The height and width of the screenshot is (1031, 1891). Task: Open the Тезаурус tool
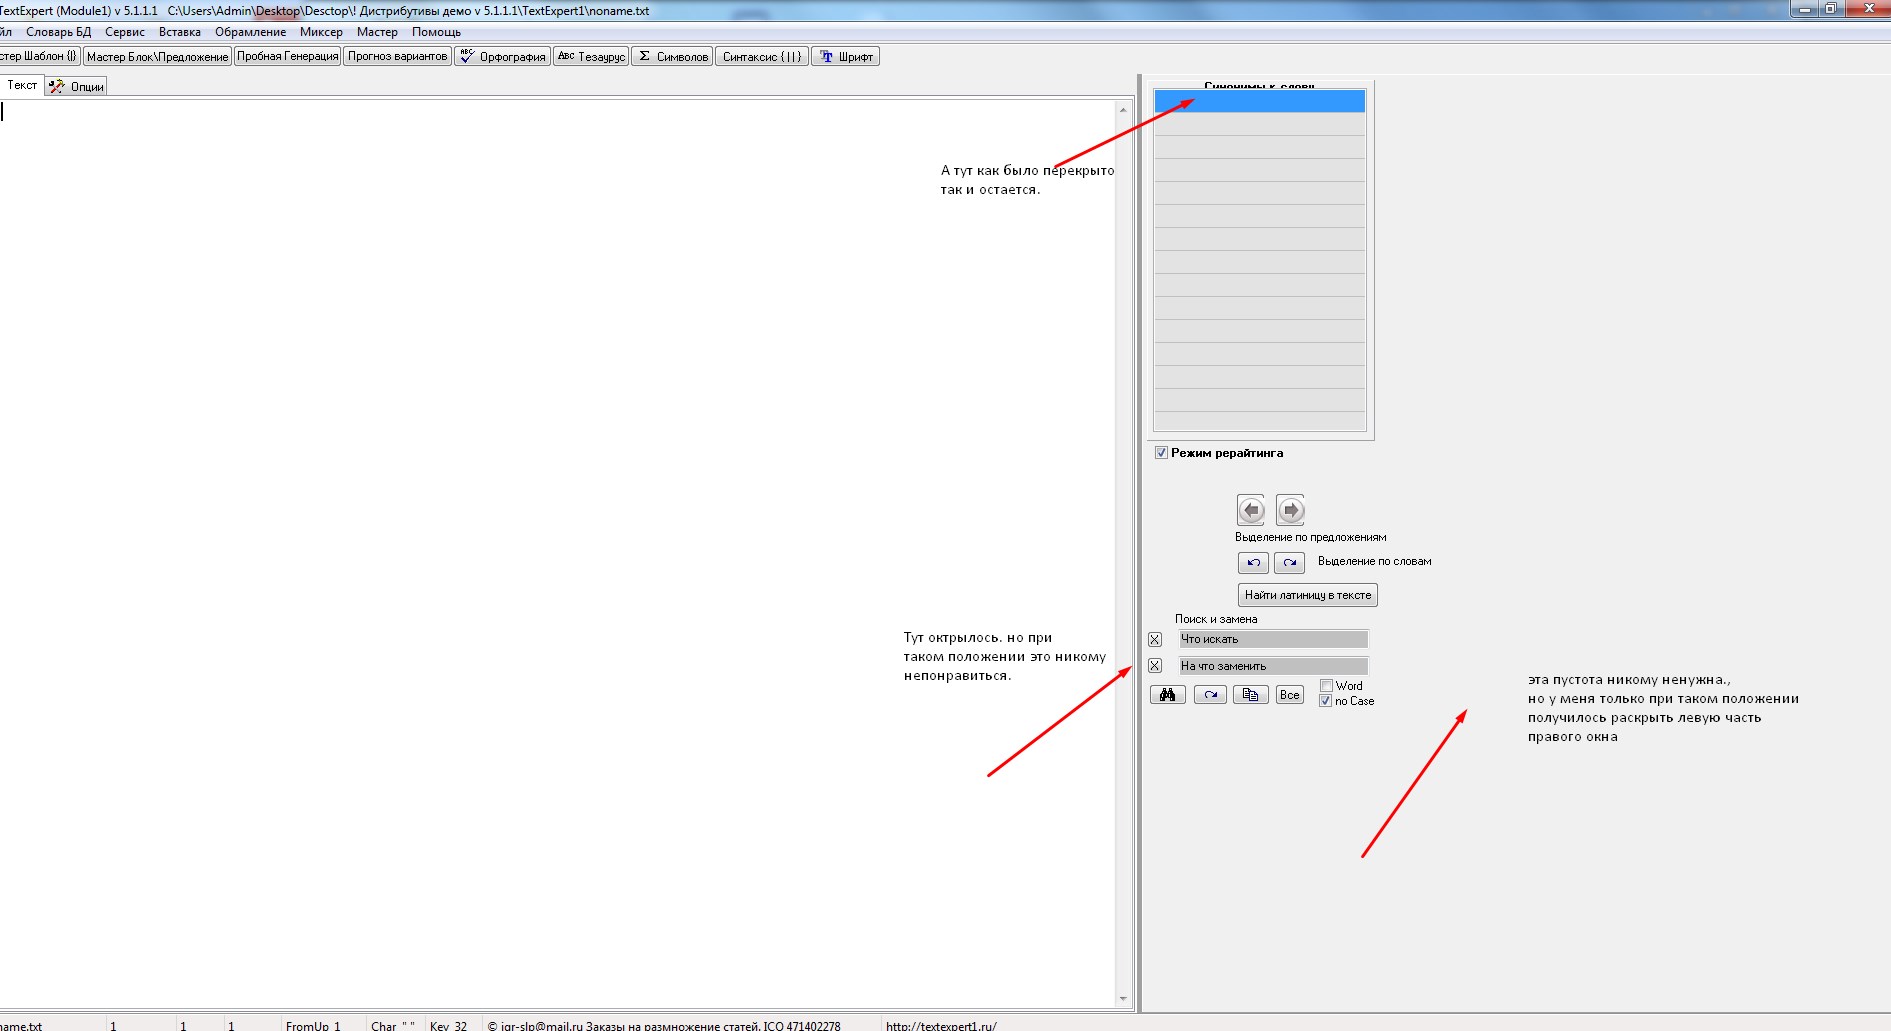pos(591,57)
